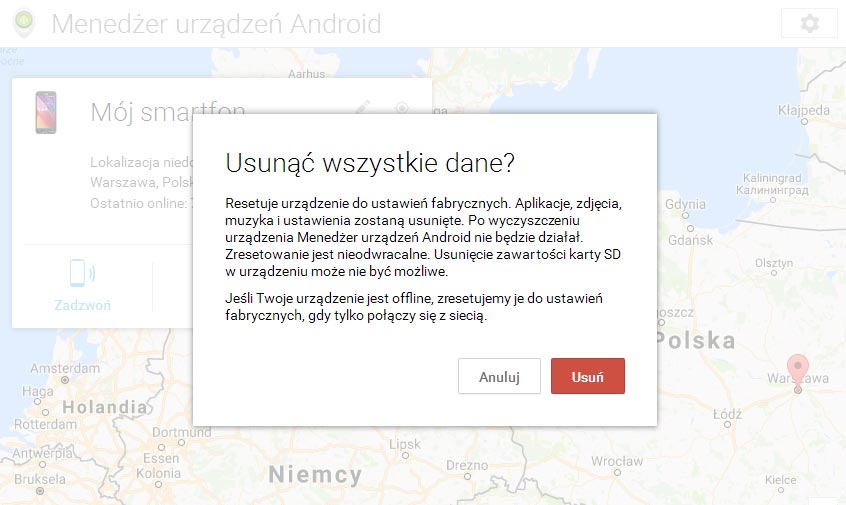Screen dimensions: 846x505
Task: Click the Rotterdam label on the map
Action: point(45,424)
